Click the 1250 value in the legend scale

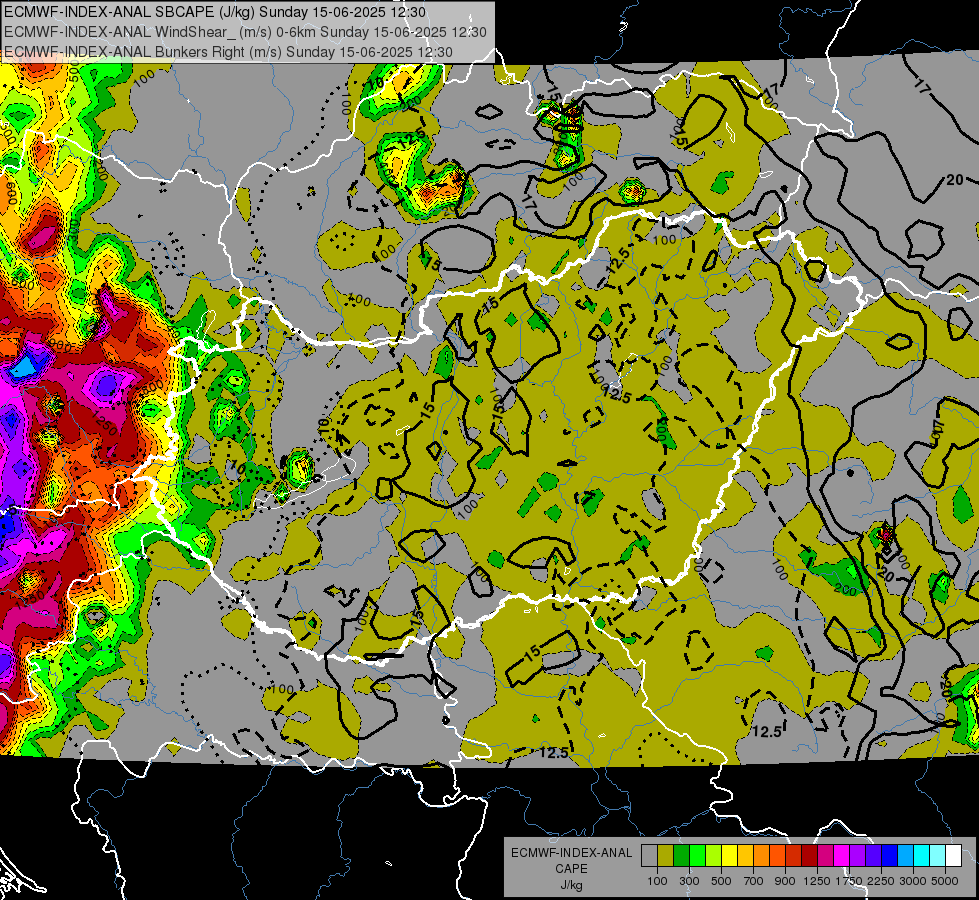pyautogui.click(x=817, y=881)
